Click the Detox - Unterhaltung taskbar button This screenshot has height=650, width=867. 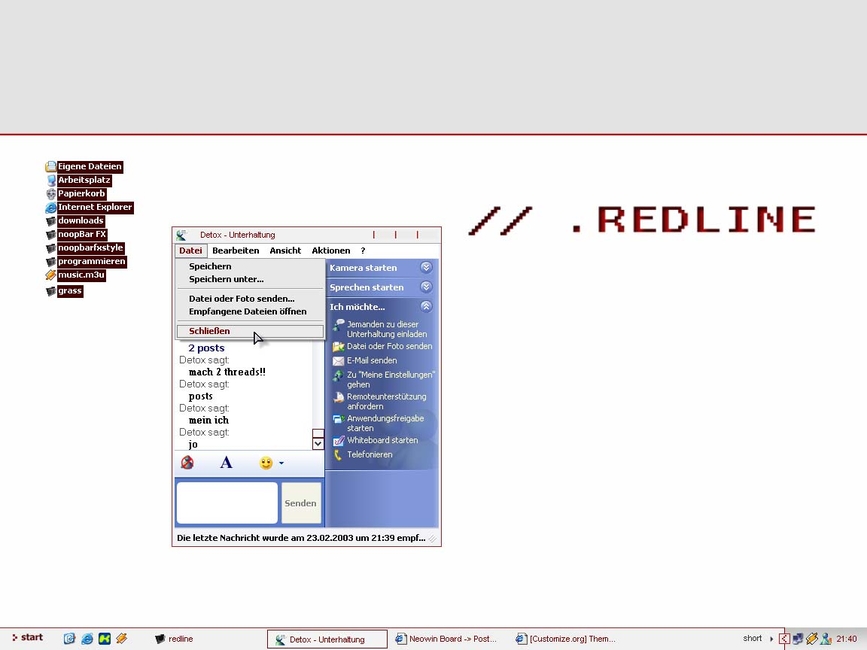327,639
